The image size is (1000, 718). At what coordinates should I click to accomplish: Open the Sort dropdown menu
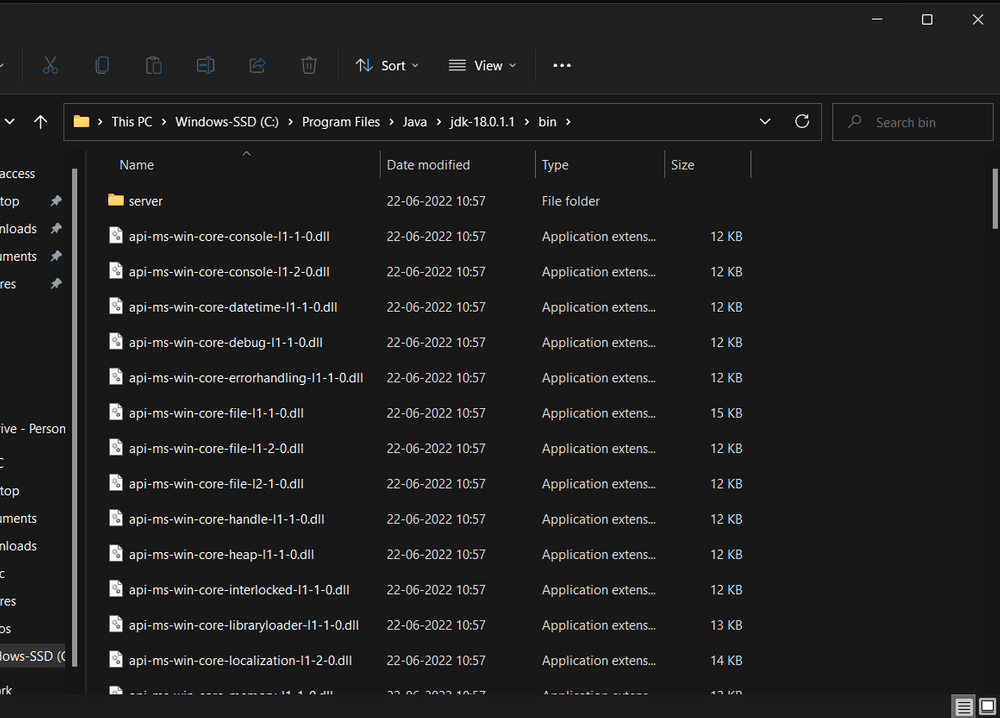click(387, 66)
